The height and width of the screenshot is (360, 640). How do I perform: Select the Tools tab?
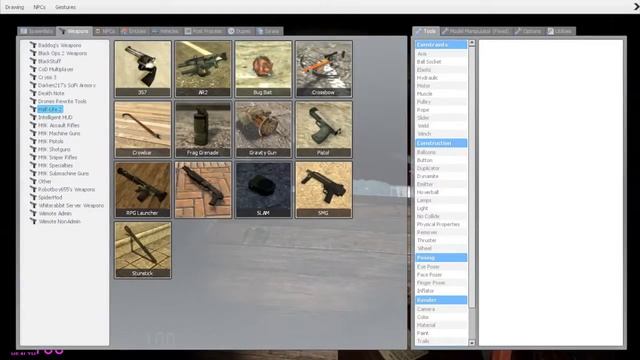(426, 31)
